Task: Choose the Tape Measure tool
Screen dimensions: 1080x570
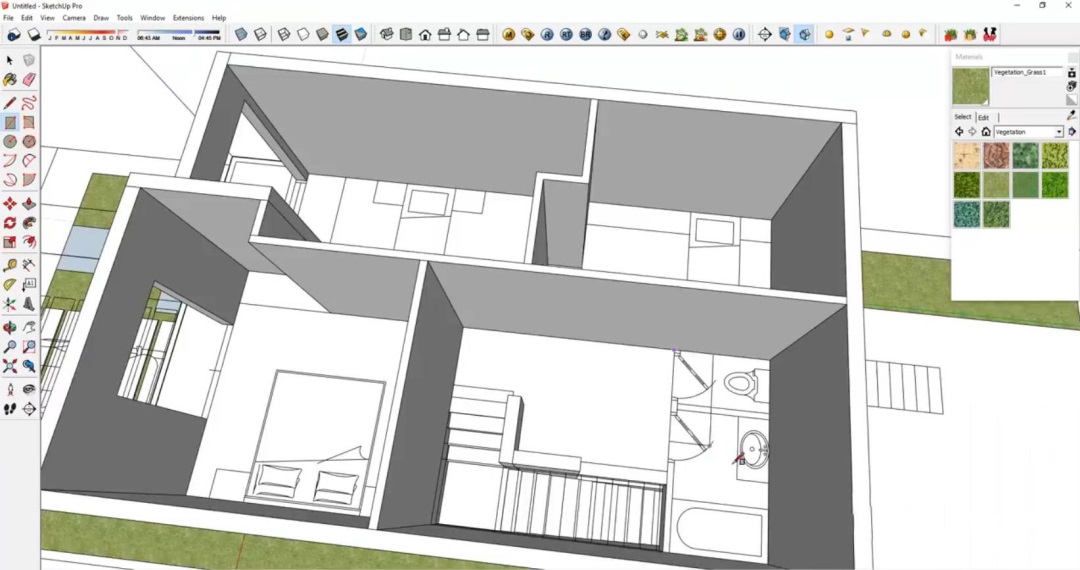Action: 10,265
